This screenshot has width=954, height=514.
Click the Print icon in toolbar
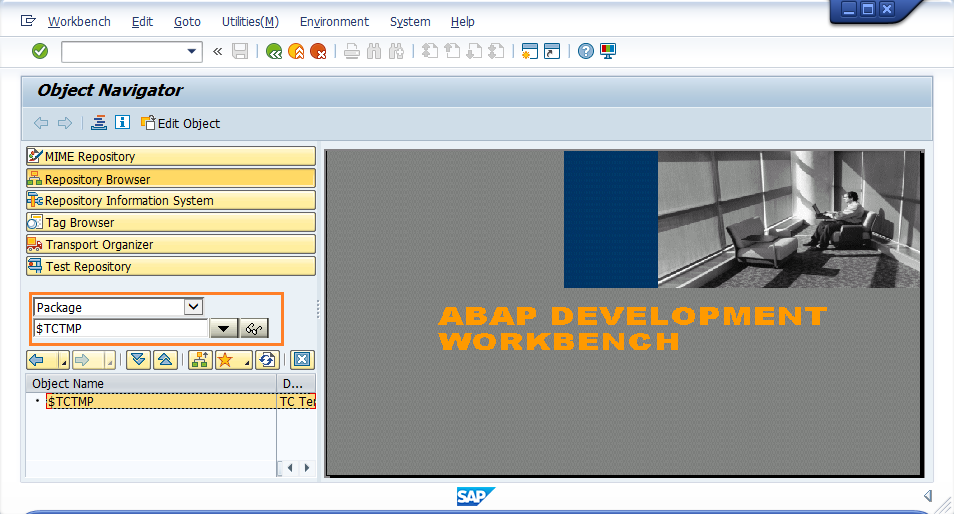coord(352,52)
